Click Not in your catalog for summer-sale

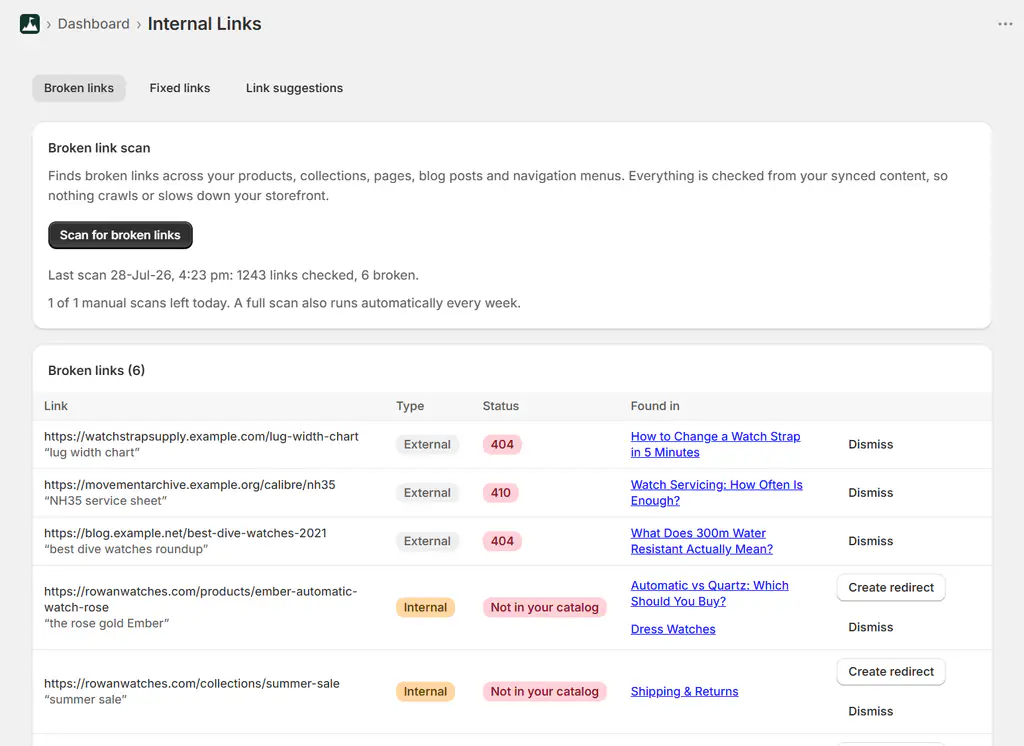545,691
